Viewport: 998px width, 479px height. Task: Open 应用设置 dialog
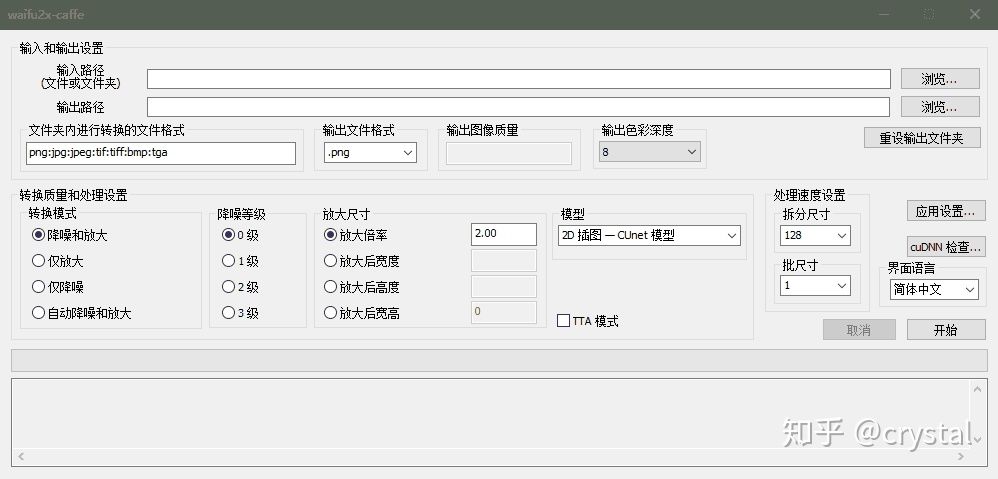click(x=946, y=211)
